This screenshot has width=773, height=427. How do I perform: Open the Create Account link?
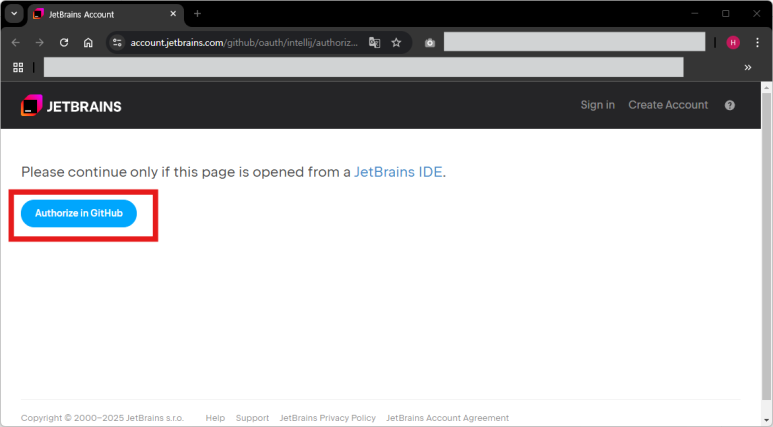pyautogui.click(x=668, y=105)
